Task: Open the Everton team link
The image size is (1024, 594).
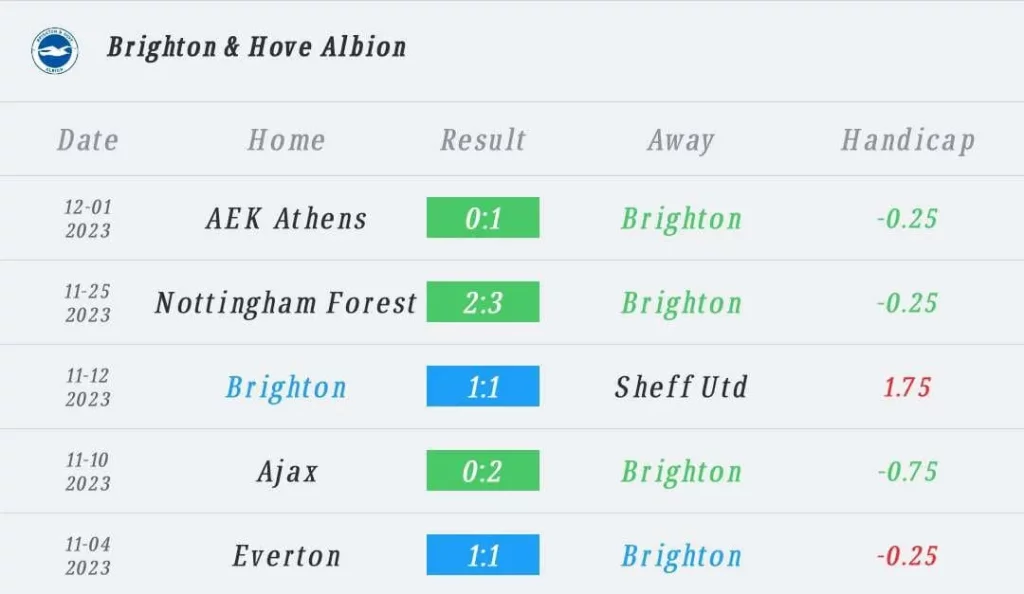Action: coord(287,556)
